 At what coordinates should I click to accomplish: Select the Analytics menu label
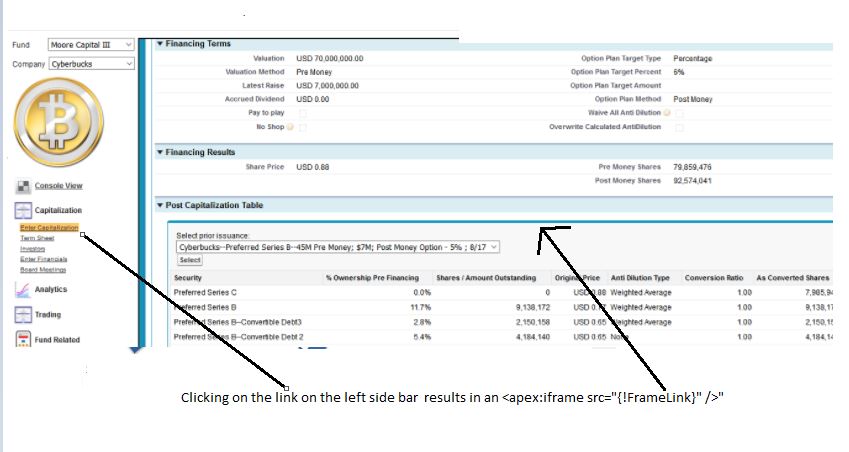pos(51,289)
